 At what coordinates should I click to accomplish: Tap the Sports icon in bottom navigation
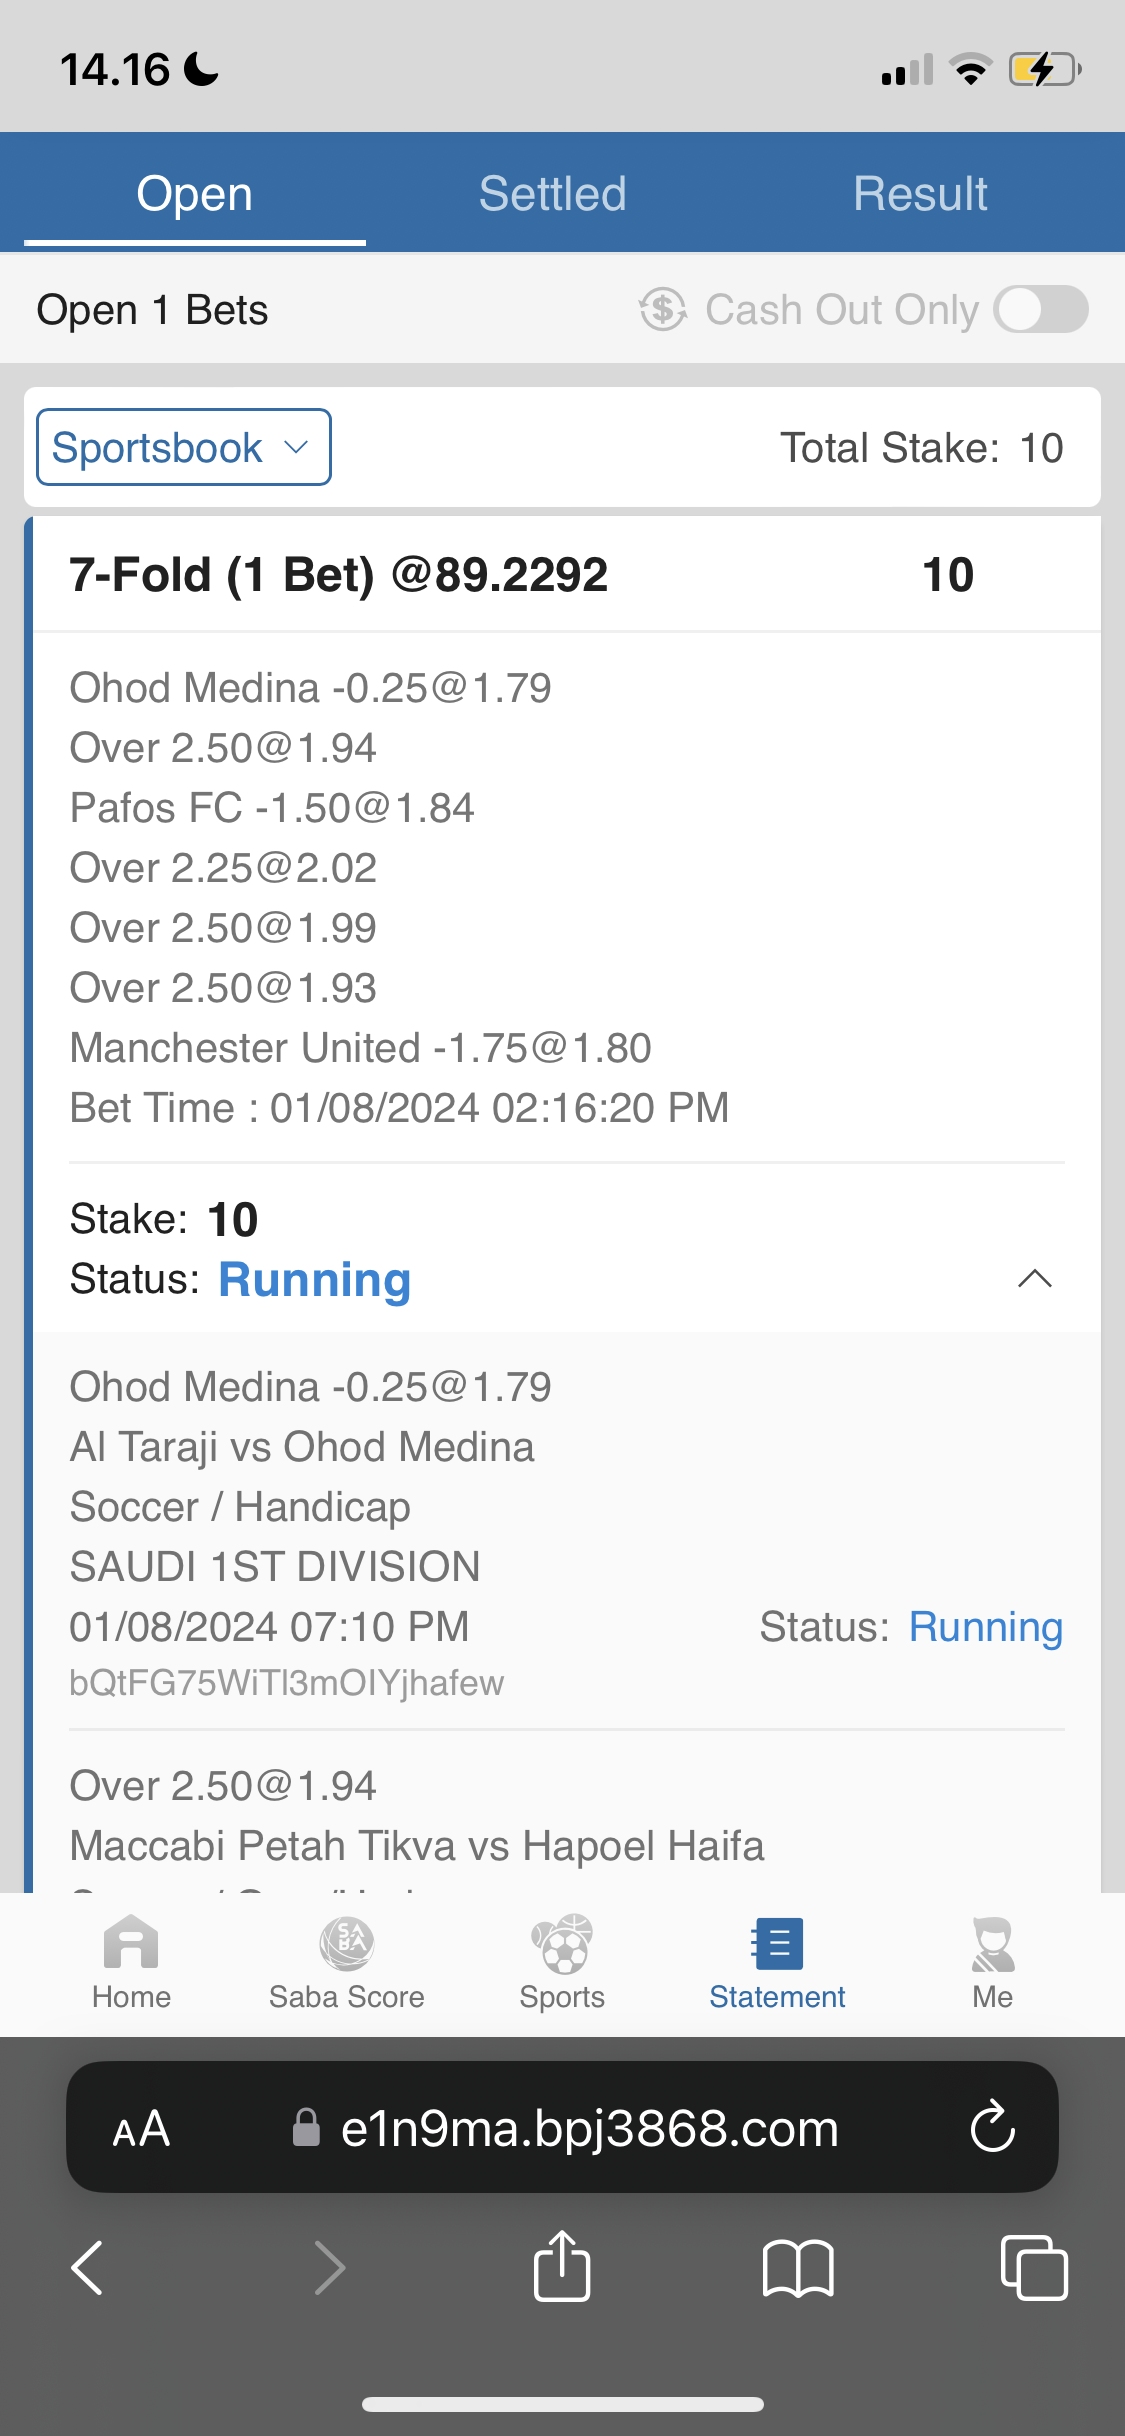point(561,1944)
